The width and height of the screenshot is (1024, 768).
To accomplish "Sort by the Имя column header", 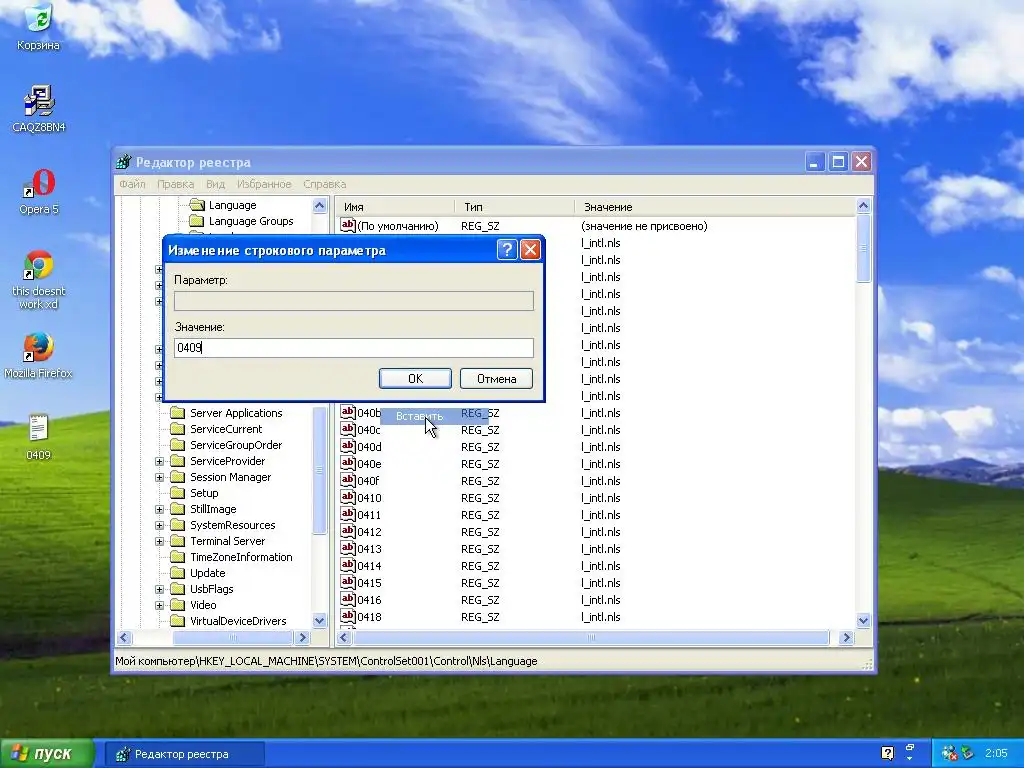I will tap(394, 207).
